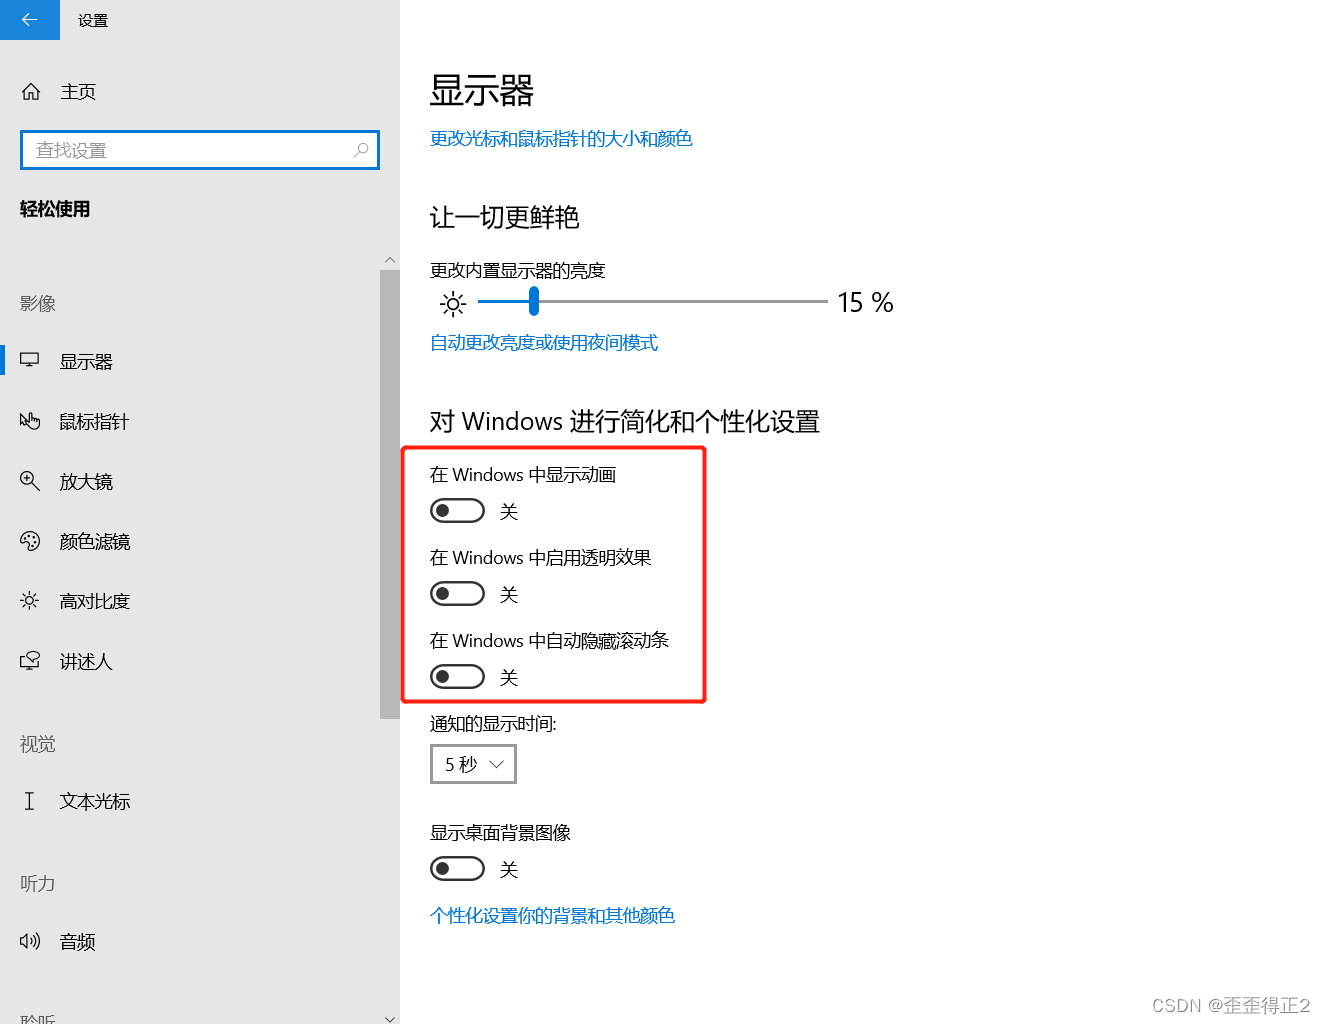Select the 文本光标 I-beam icon
The width and height of the screenshot is (1325, 1024).
(x=29, y=801)
